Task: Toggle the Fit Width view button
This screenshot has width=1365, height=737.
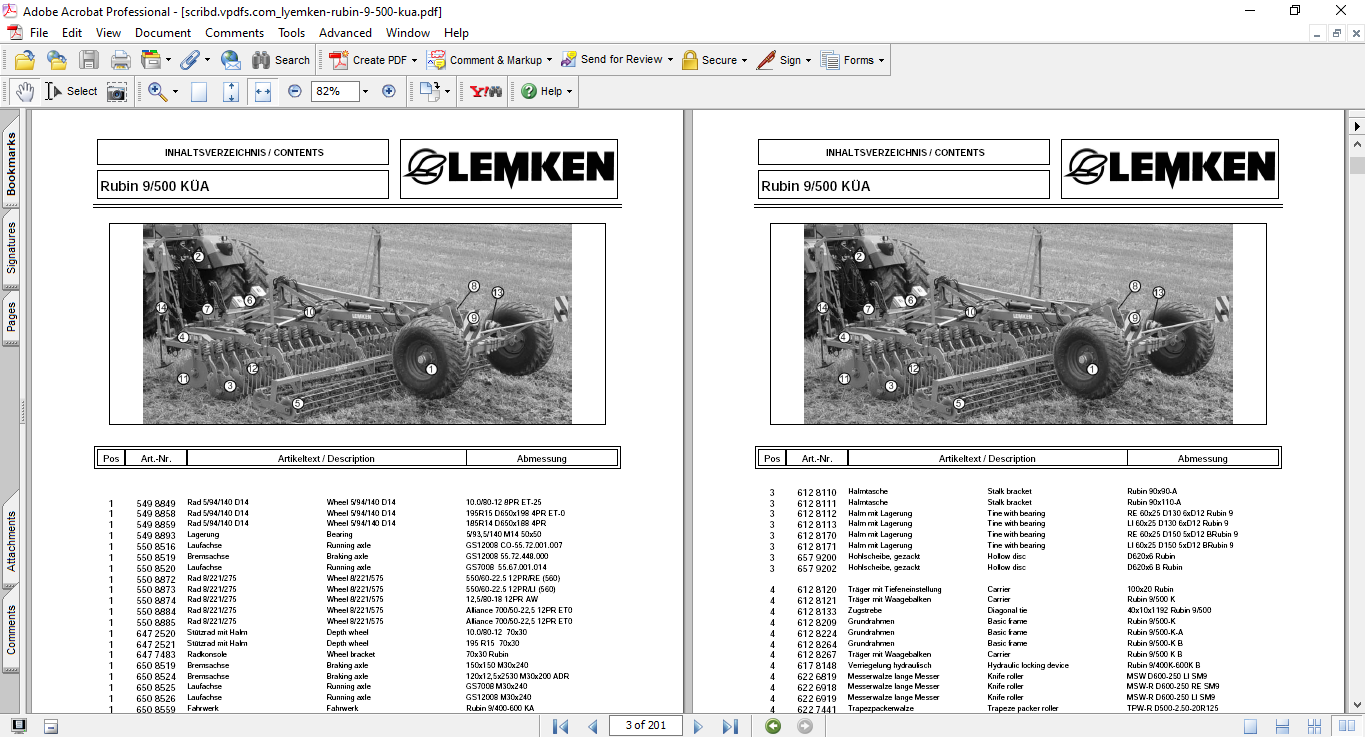Action: click(263, 91)
